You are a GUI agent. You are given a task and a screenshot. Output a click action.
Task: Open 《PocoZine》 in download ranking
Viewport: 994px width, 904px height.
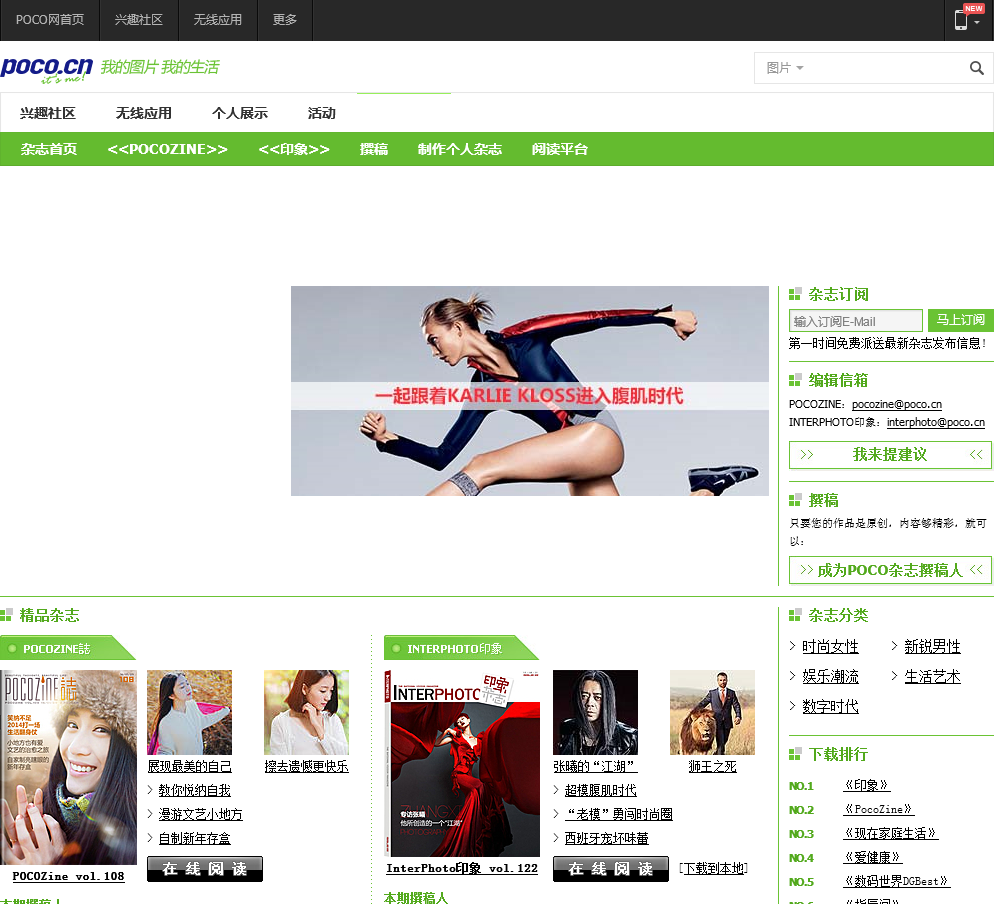click(x=879, y=809)
